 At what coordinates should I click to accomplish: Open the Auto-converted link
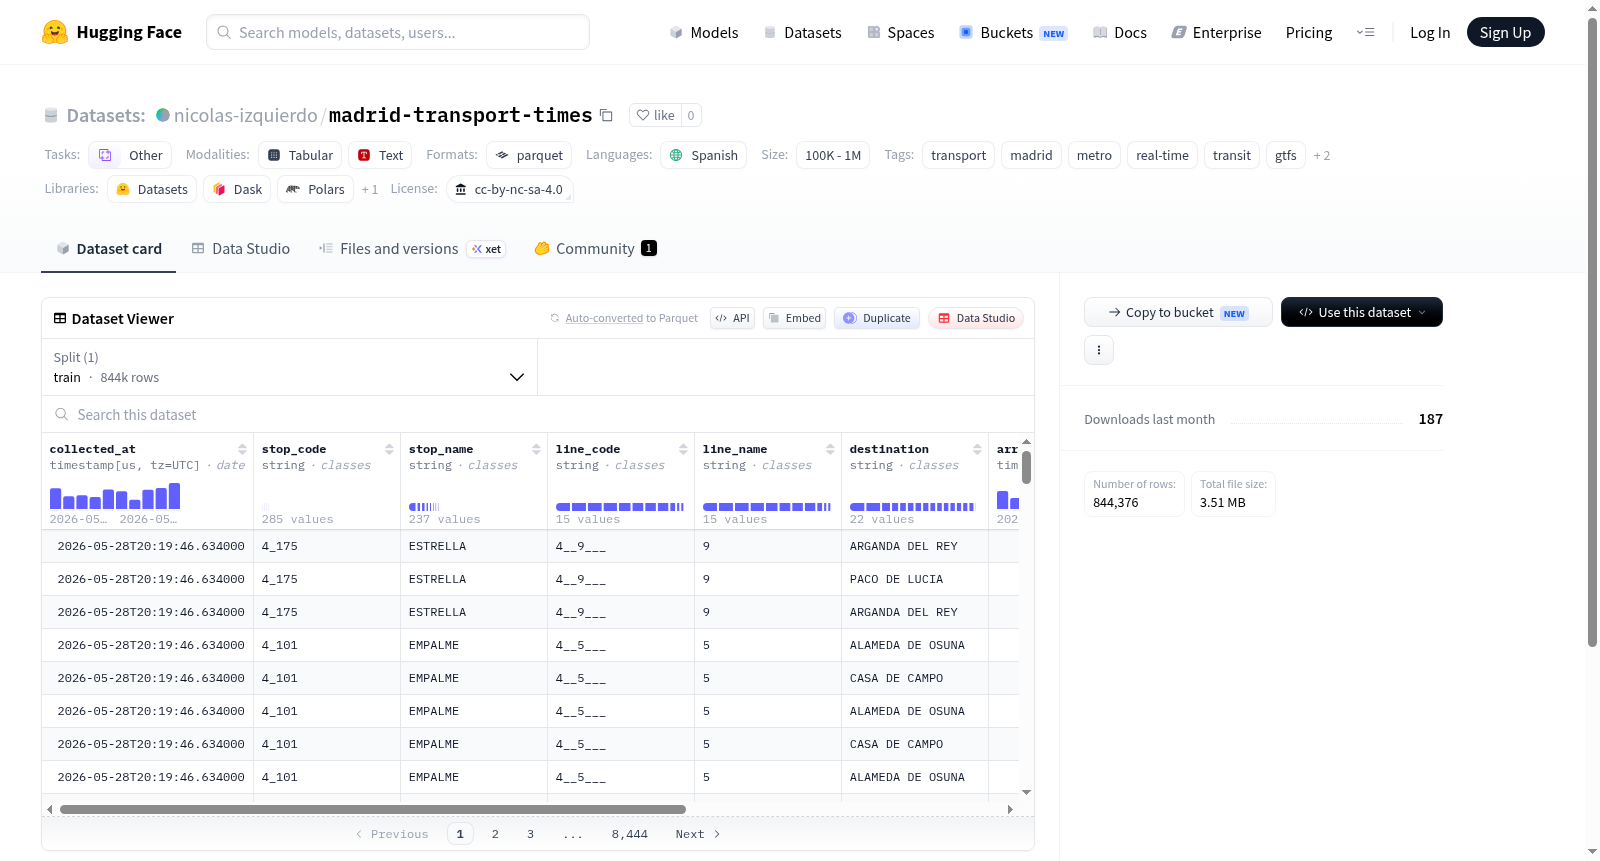pos(604,318)
